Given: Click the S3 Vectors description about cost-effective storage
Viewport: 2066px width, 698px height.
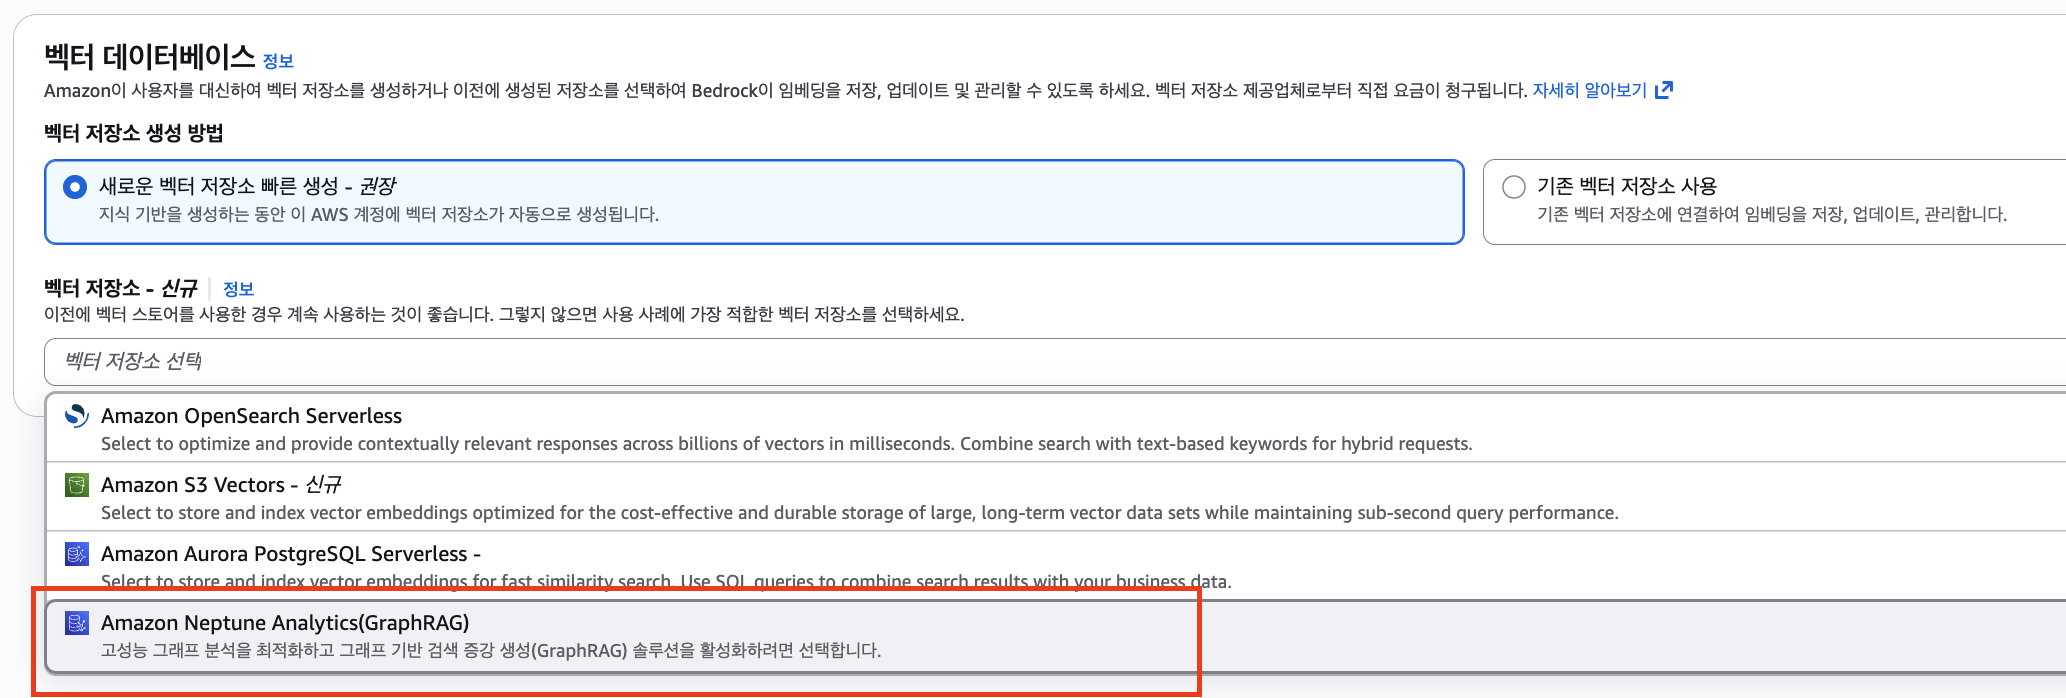Looking at the screenshot, I should 859,513.
